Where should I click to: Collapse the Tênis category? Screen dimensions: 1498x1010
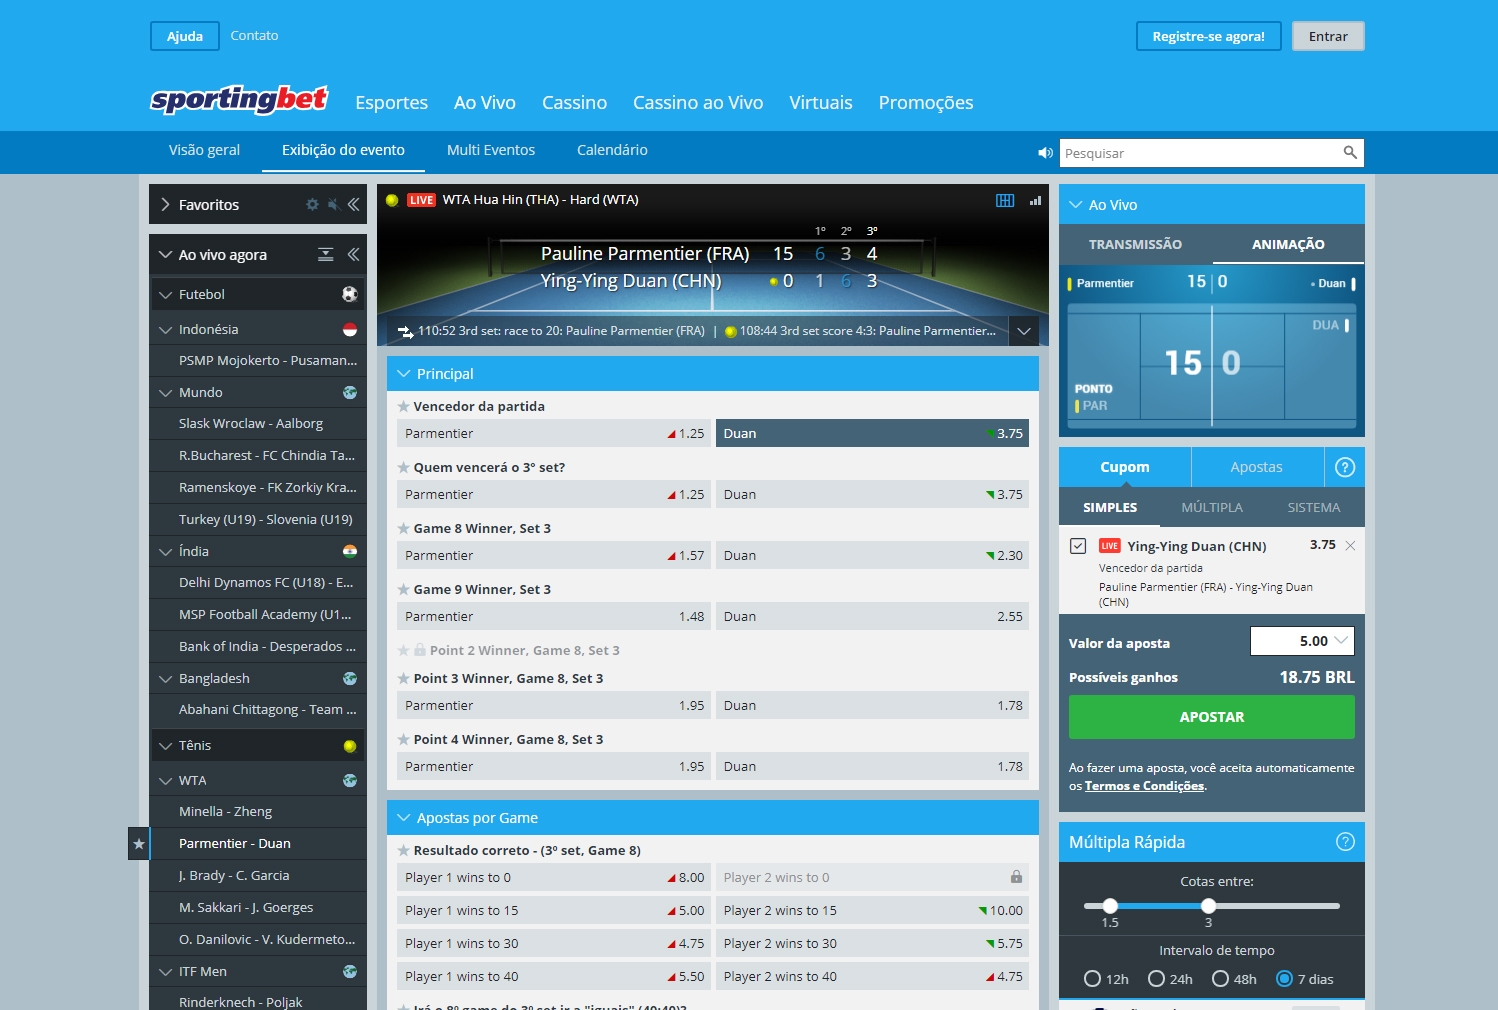point(165,745)
